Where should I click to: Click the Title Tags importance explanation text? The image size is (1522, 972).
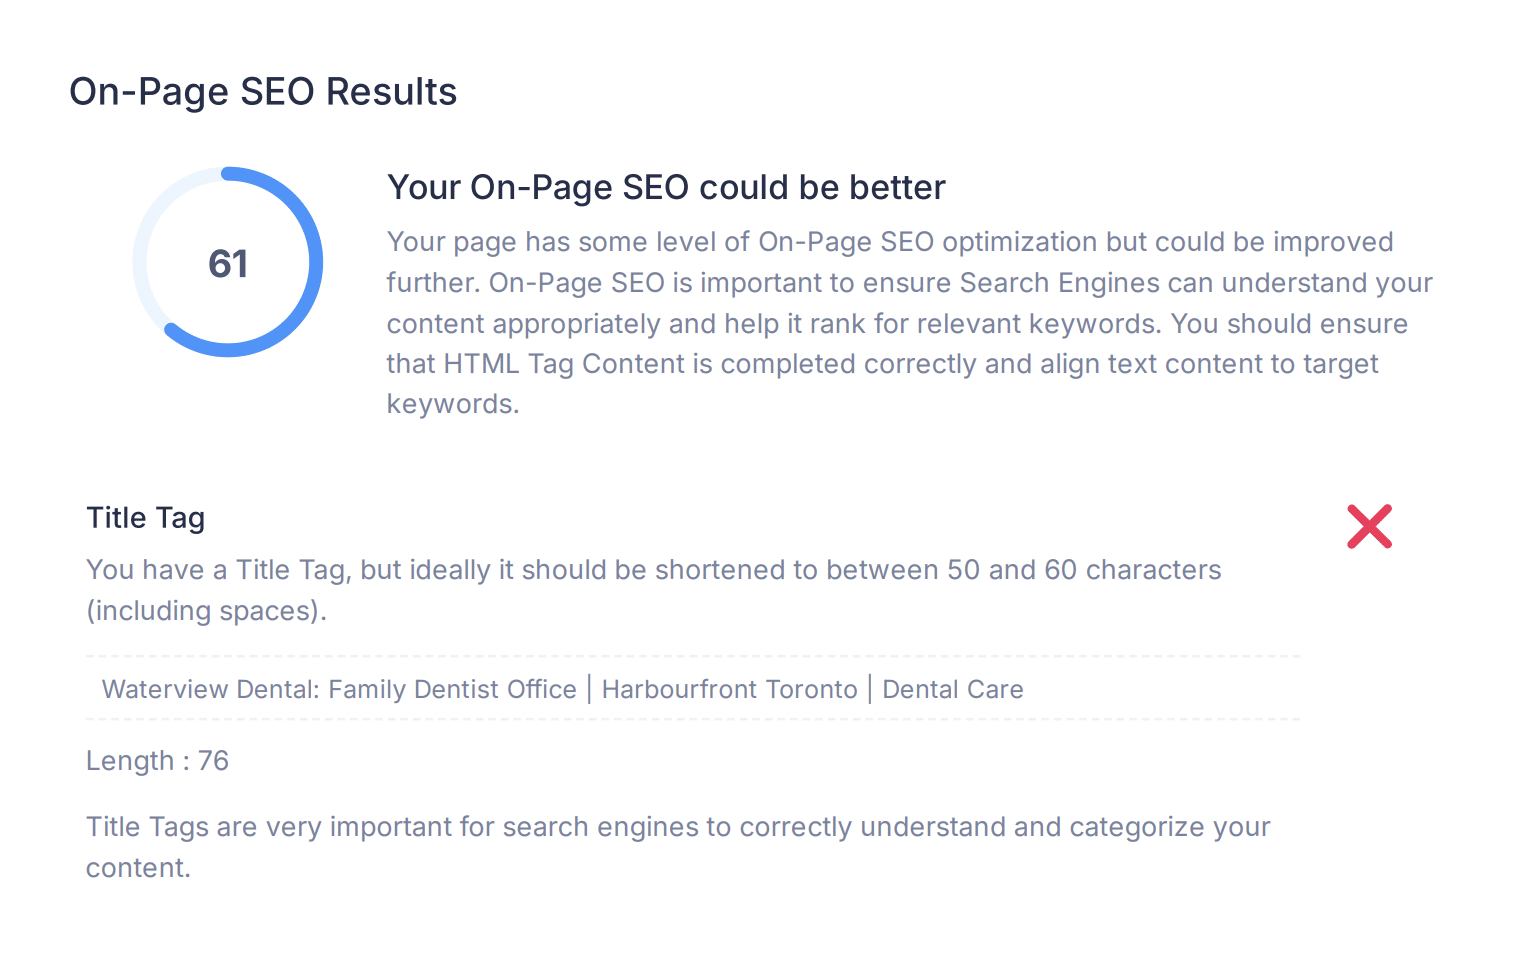tap(678, 847)
